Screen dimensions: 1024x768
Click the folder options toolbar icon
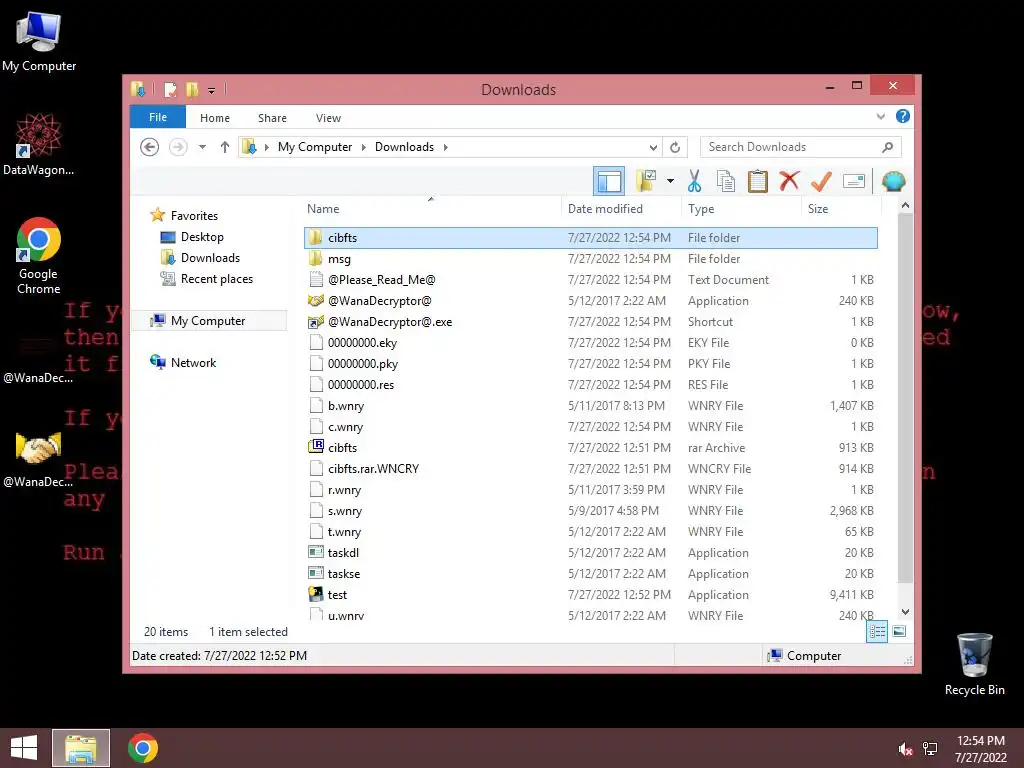pos(646,181)
